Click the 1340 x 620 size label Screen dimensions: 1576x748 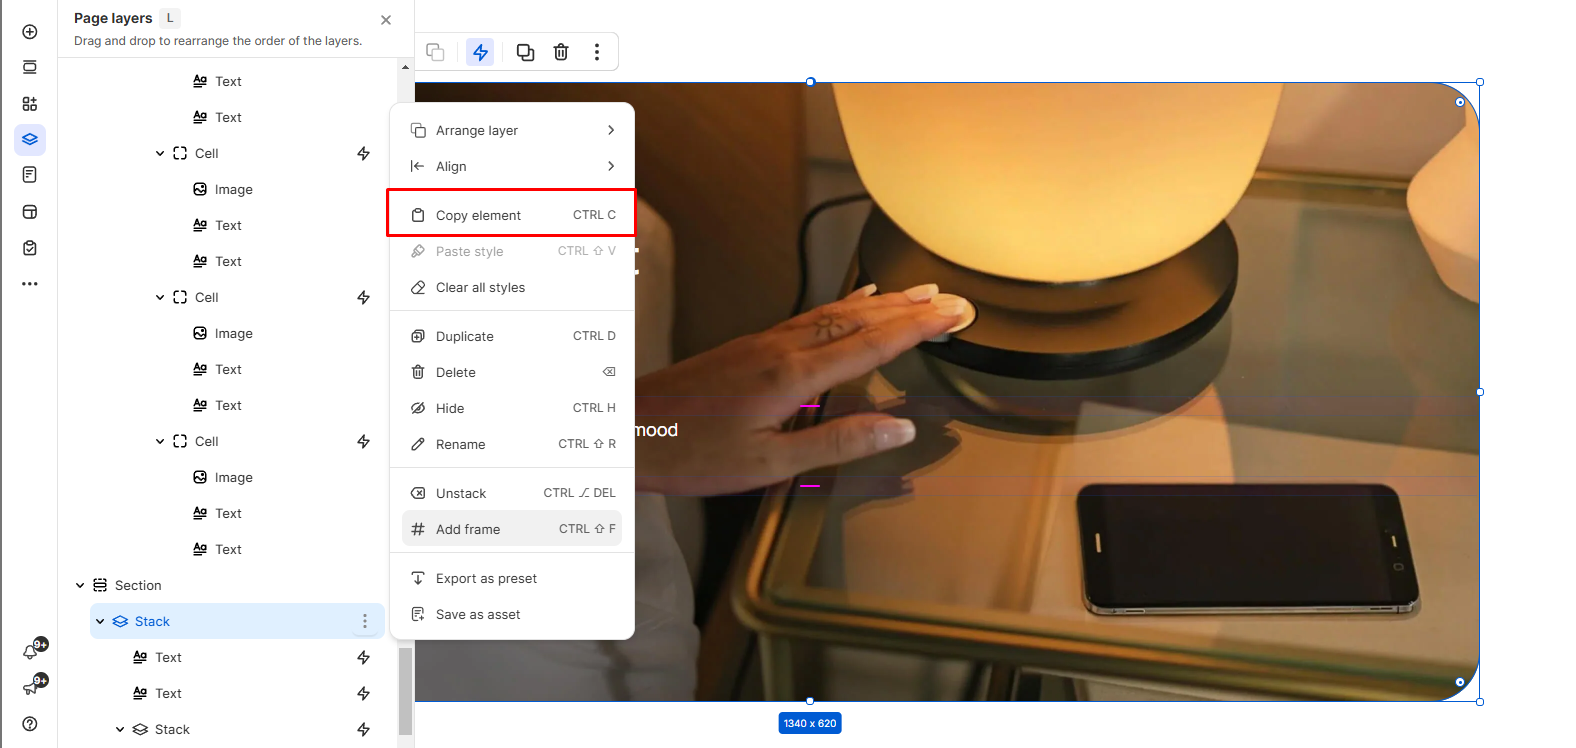pos(810,723)
